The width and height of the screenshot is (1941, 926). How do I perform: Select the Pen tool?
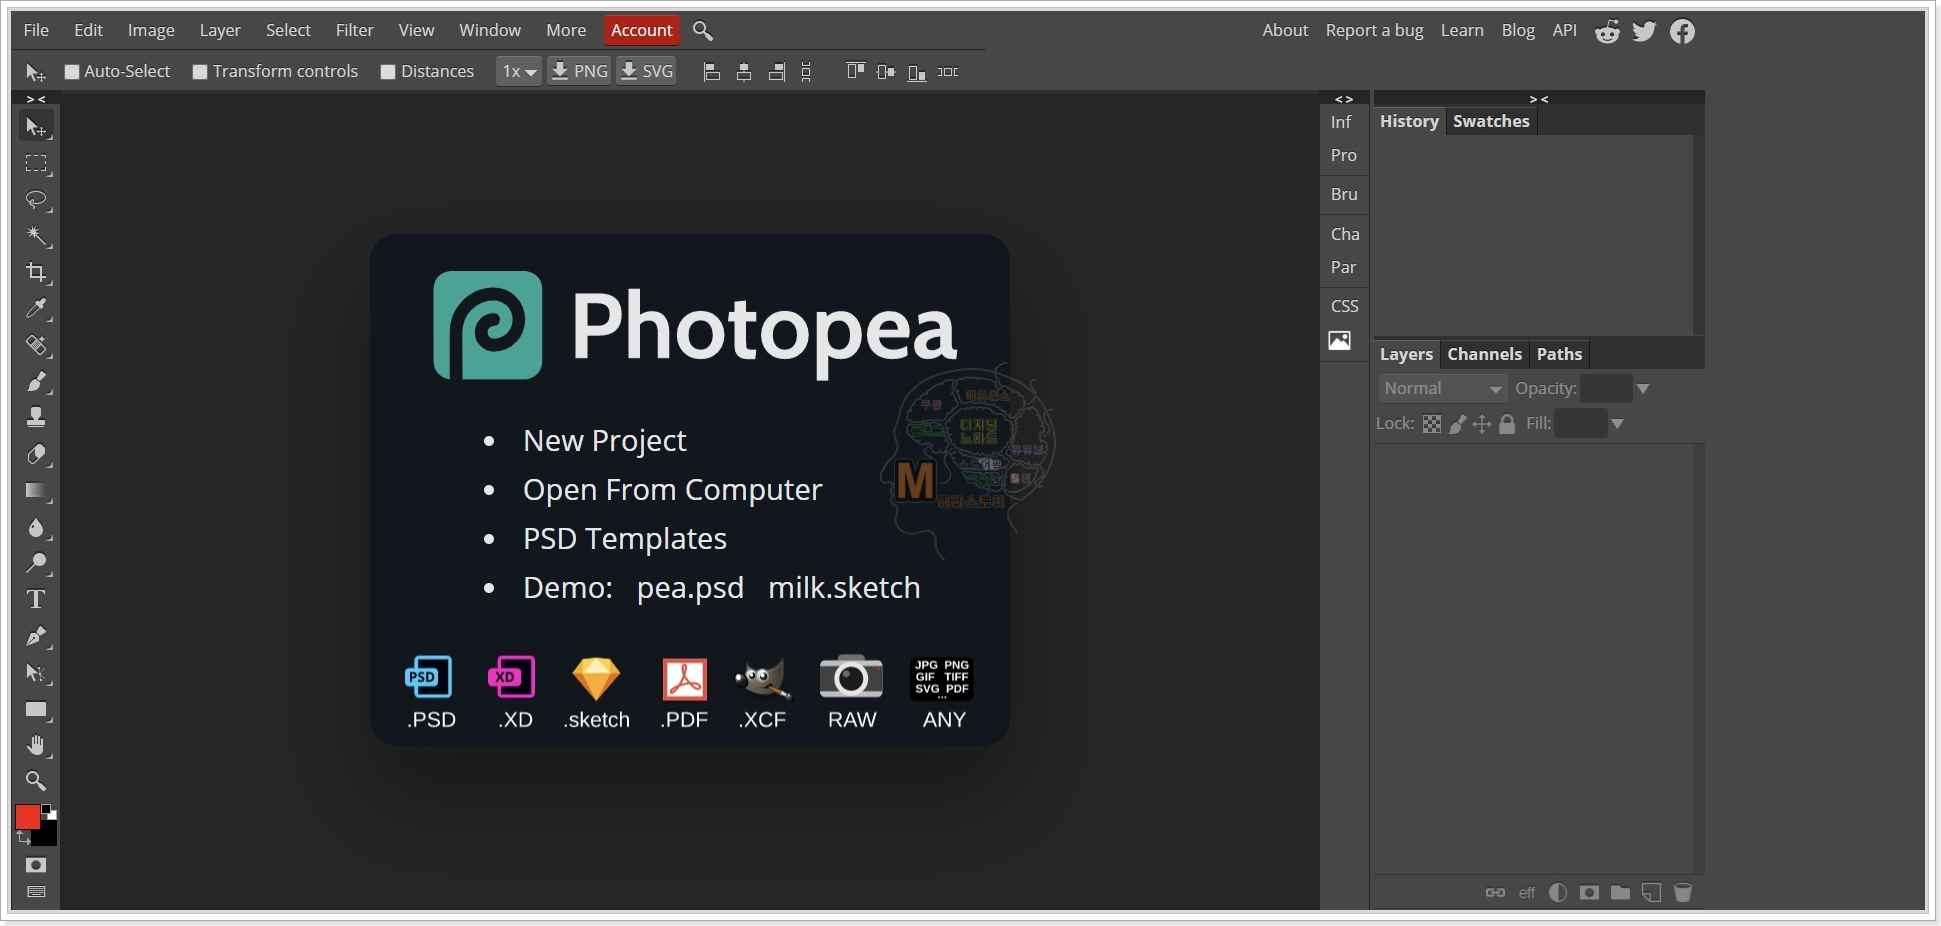tap(36, 636)
